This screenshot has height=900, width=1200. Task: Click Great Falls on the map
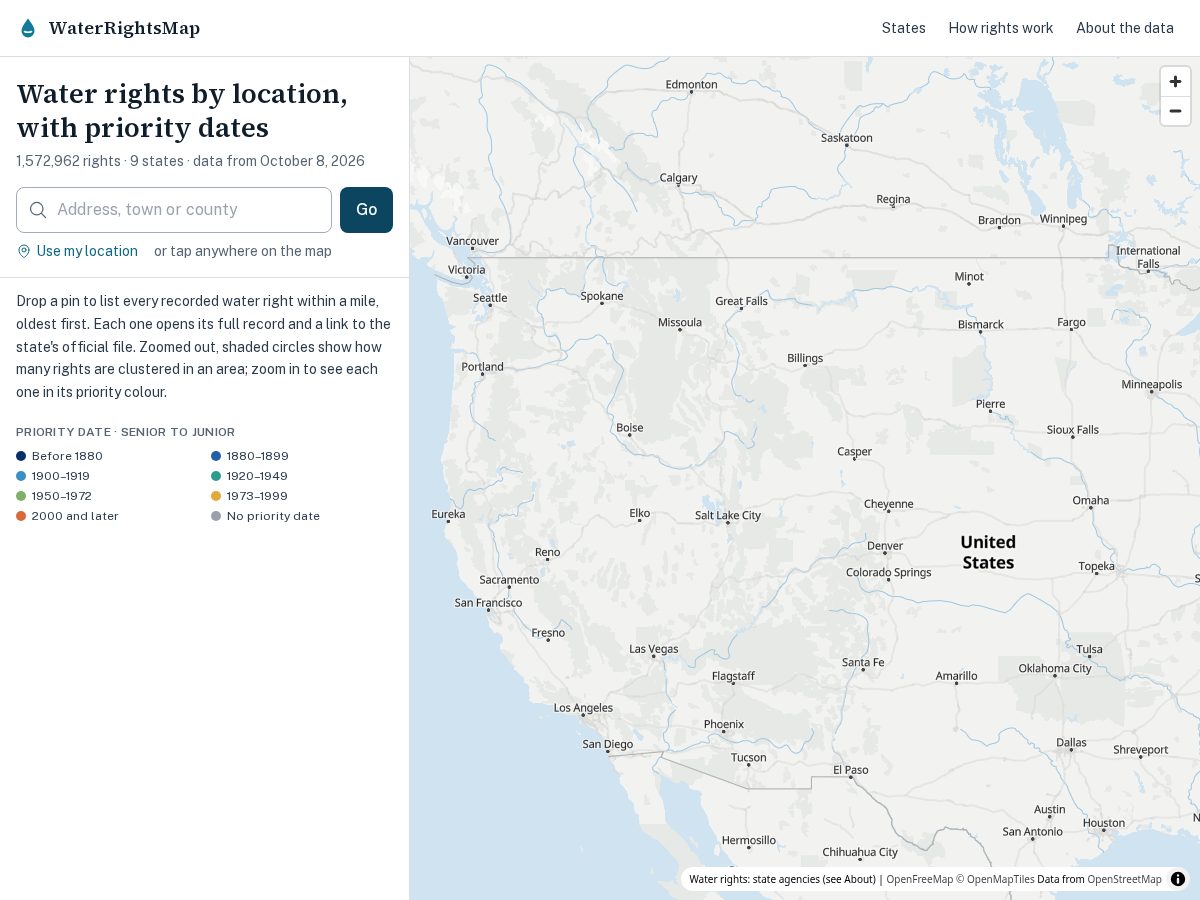[741, 301]
